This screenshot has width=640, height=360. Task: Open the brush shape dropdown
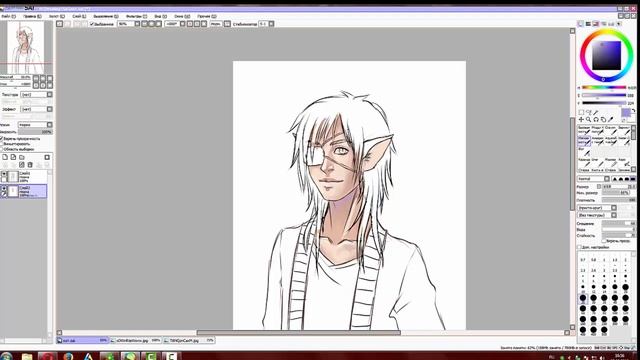click(597, 208)
